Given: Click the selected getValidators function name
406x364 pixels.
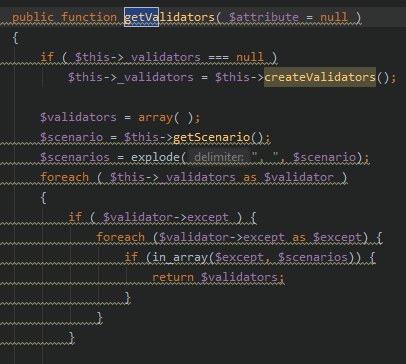Looking at the screenshot, I should tap(169, 17).
